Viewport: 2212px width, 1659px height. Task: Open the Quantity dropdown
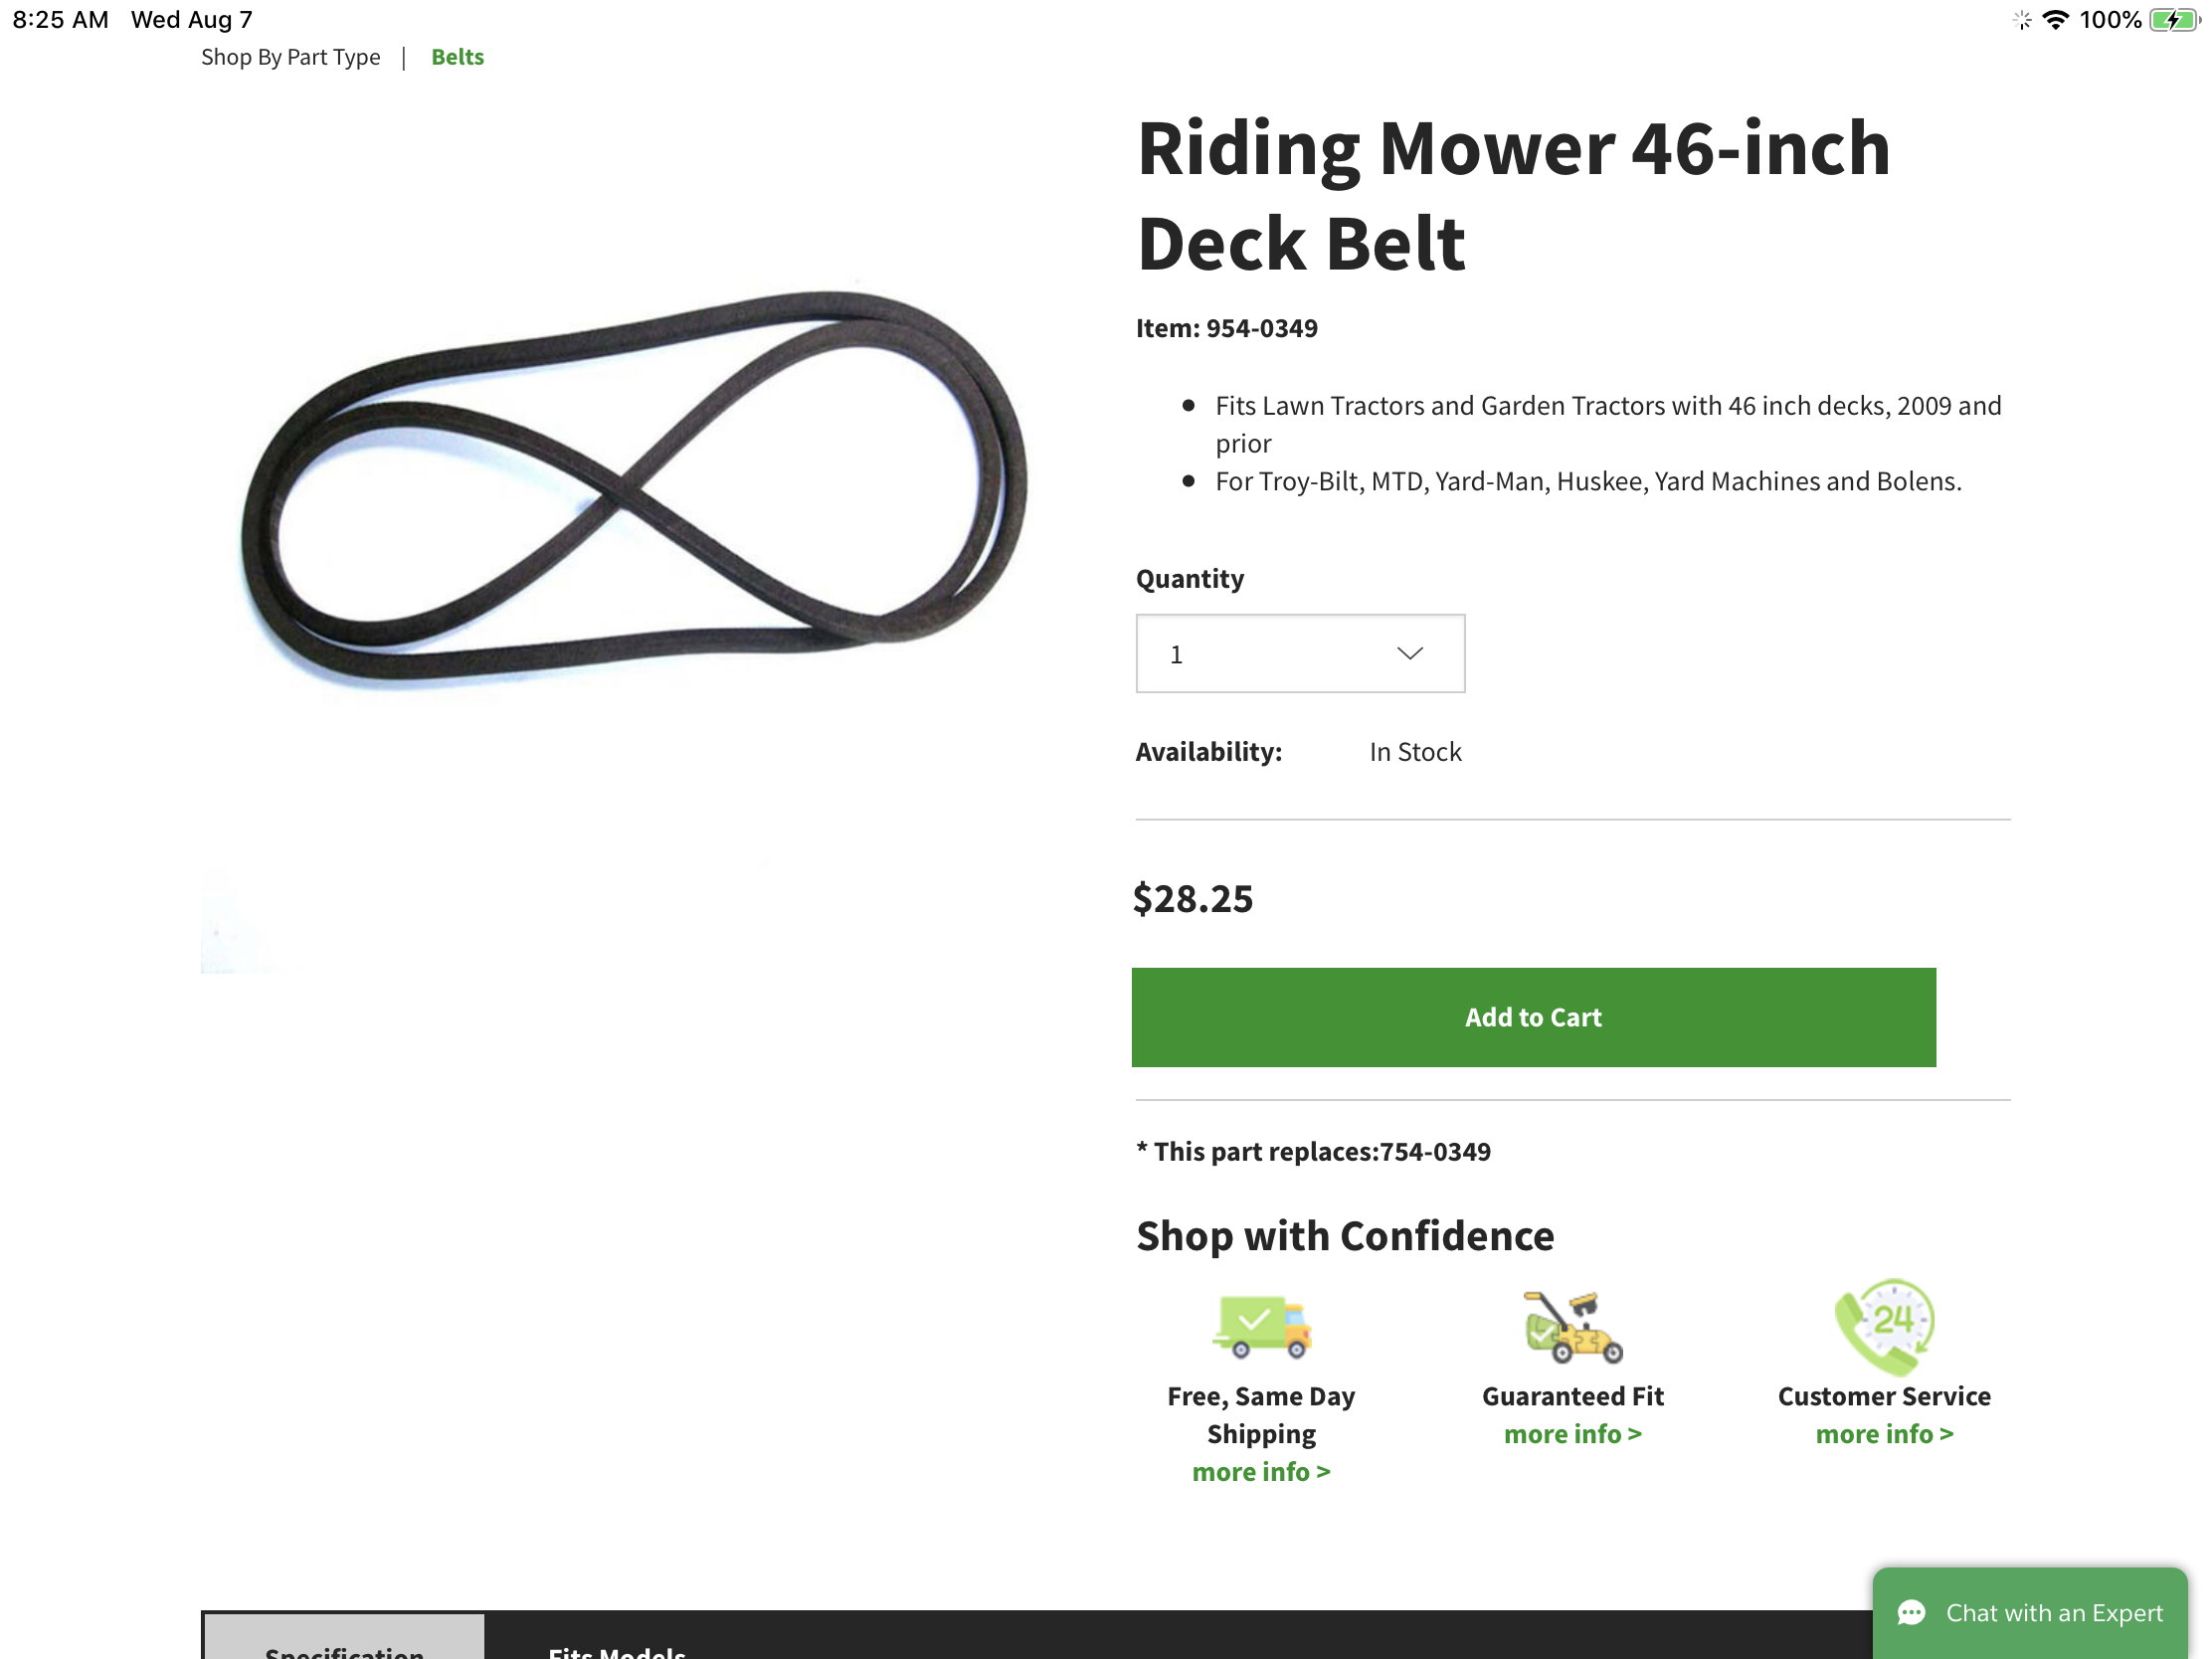1299,654
